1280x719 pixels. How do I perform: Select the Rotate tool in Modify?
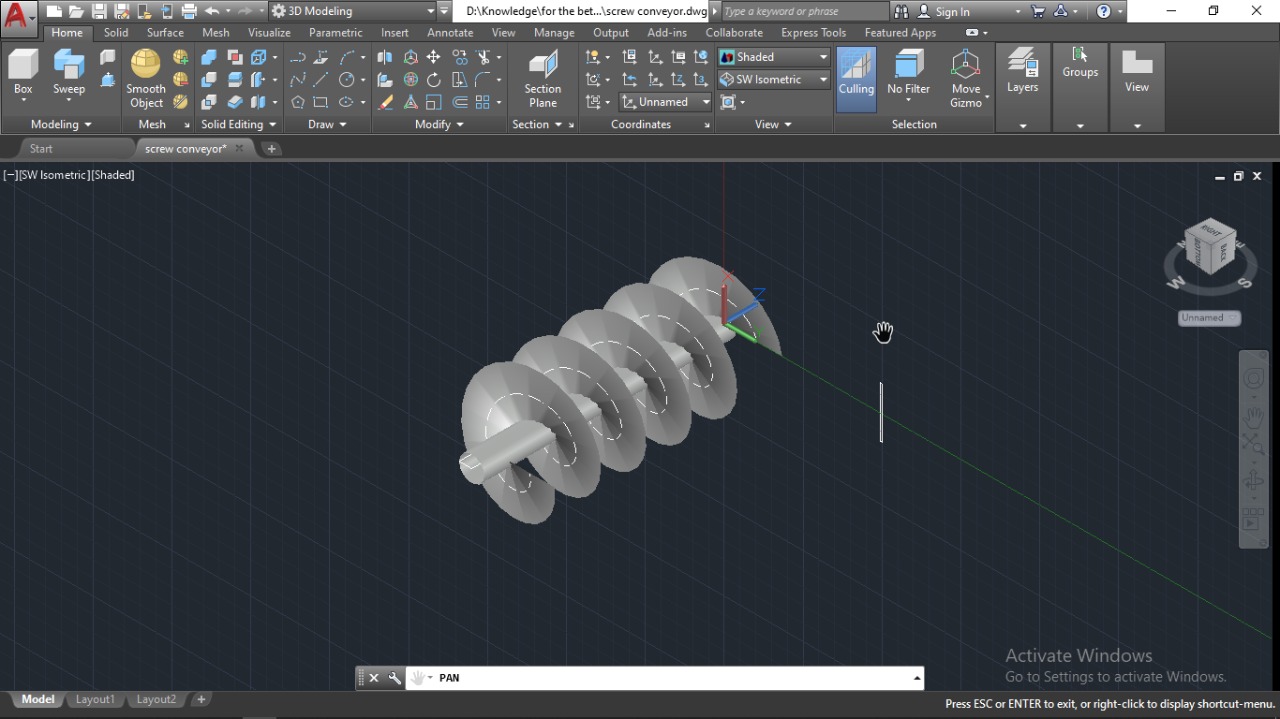pyautogui.click(x=433, y=80)
